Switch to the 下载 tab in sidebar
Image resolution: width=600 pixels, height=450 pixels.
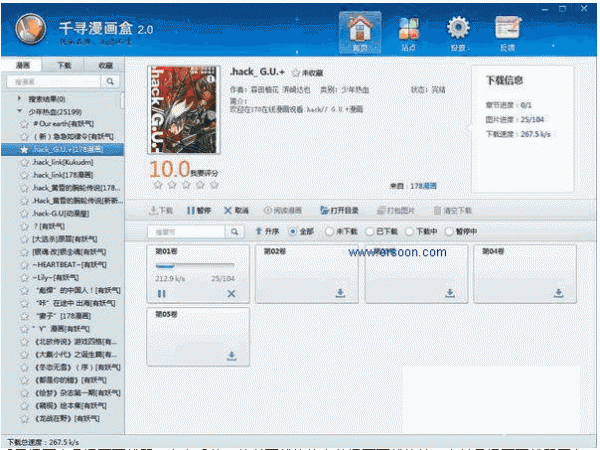tap(64, 63)
